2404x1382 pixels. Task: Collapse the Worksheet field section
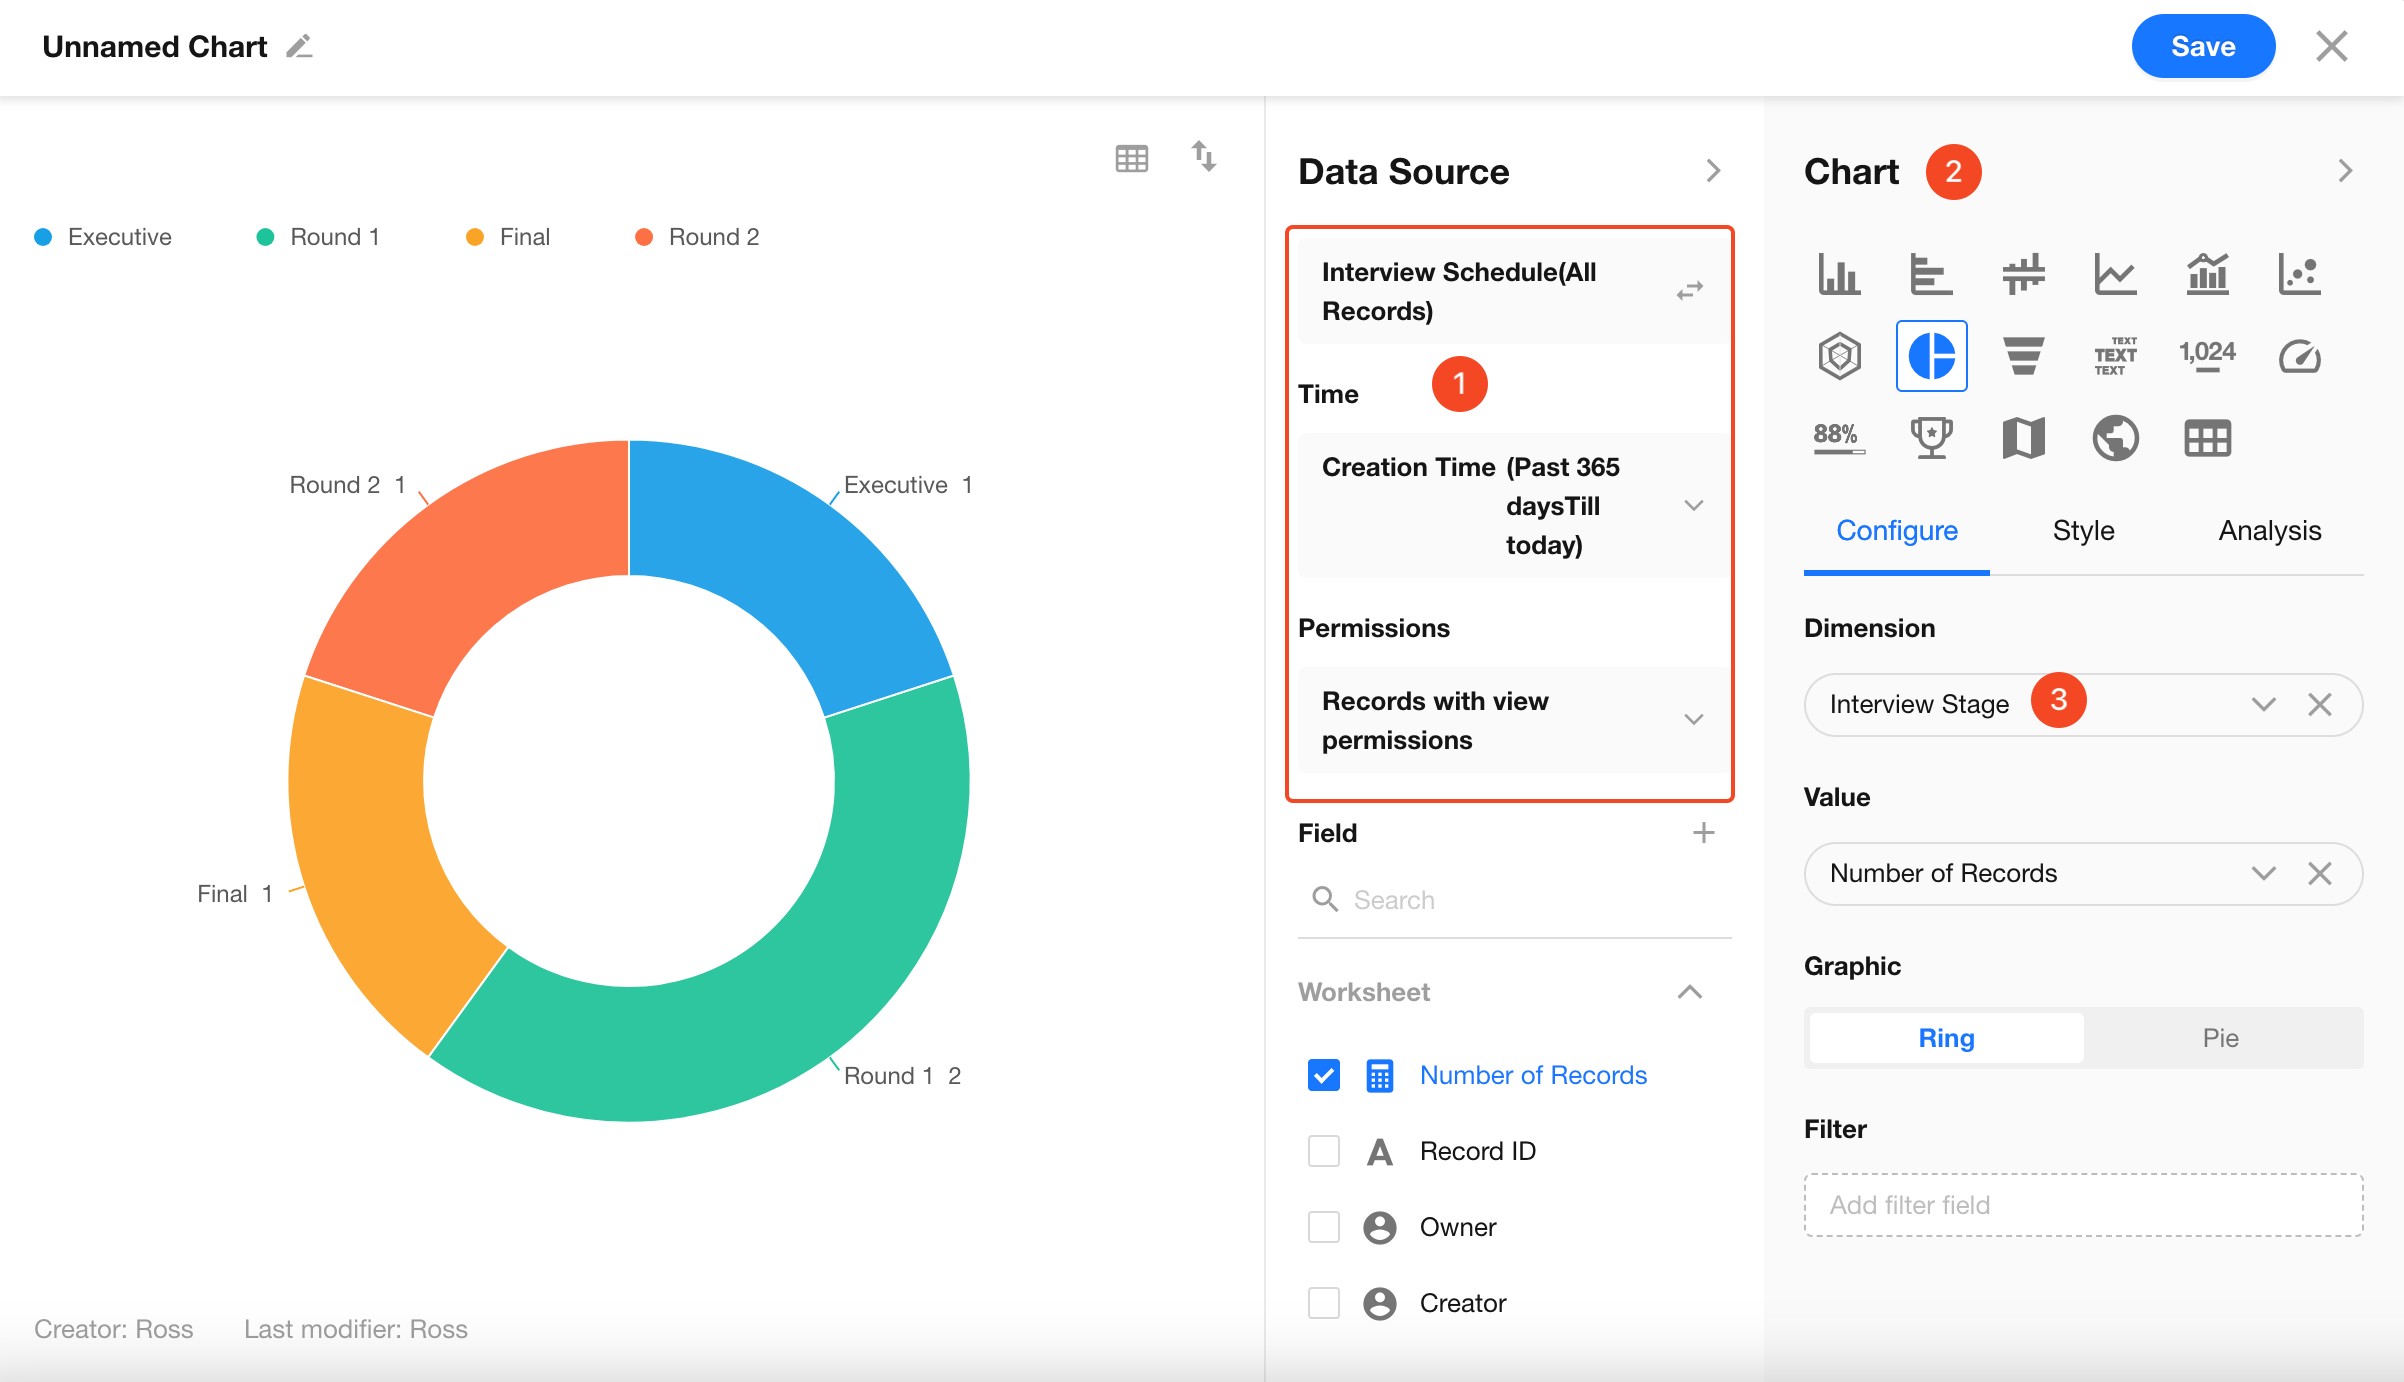(x=1690, y=992)
